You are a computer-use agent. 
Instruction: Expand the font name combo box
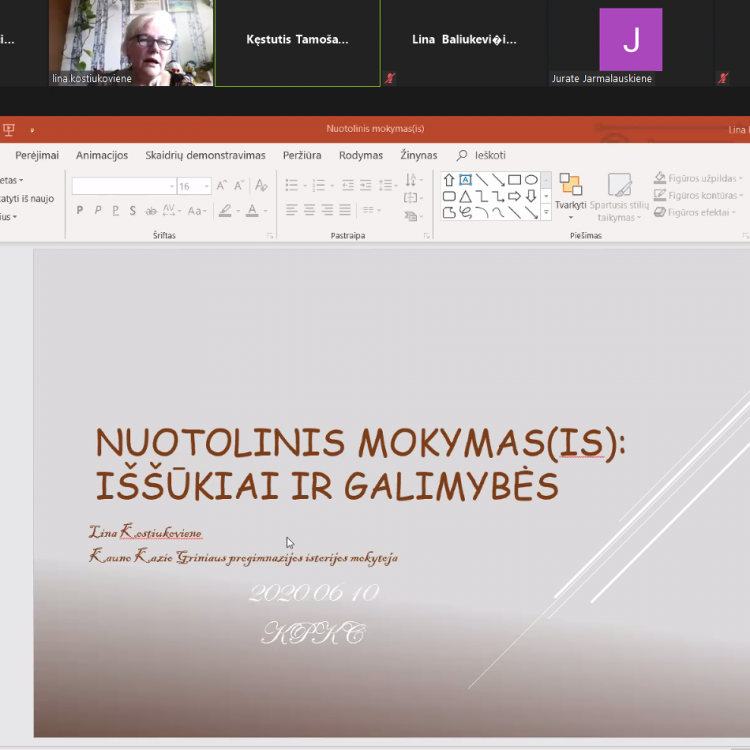point(170,186)
